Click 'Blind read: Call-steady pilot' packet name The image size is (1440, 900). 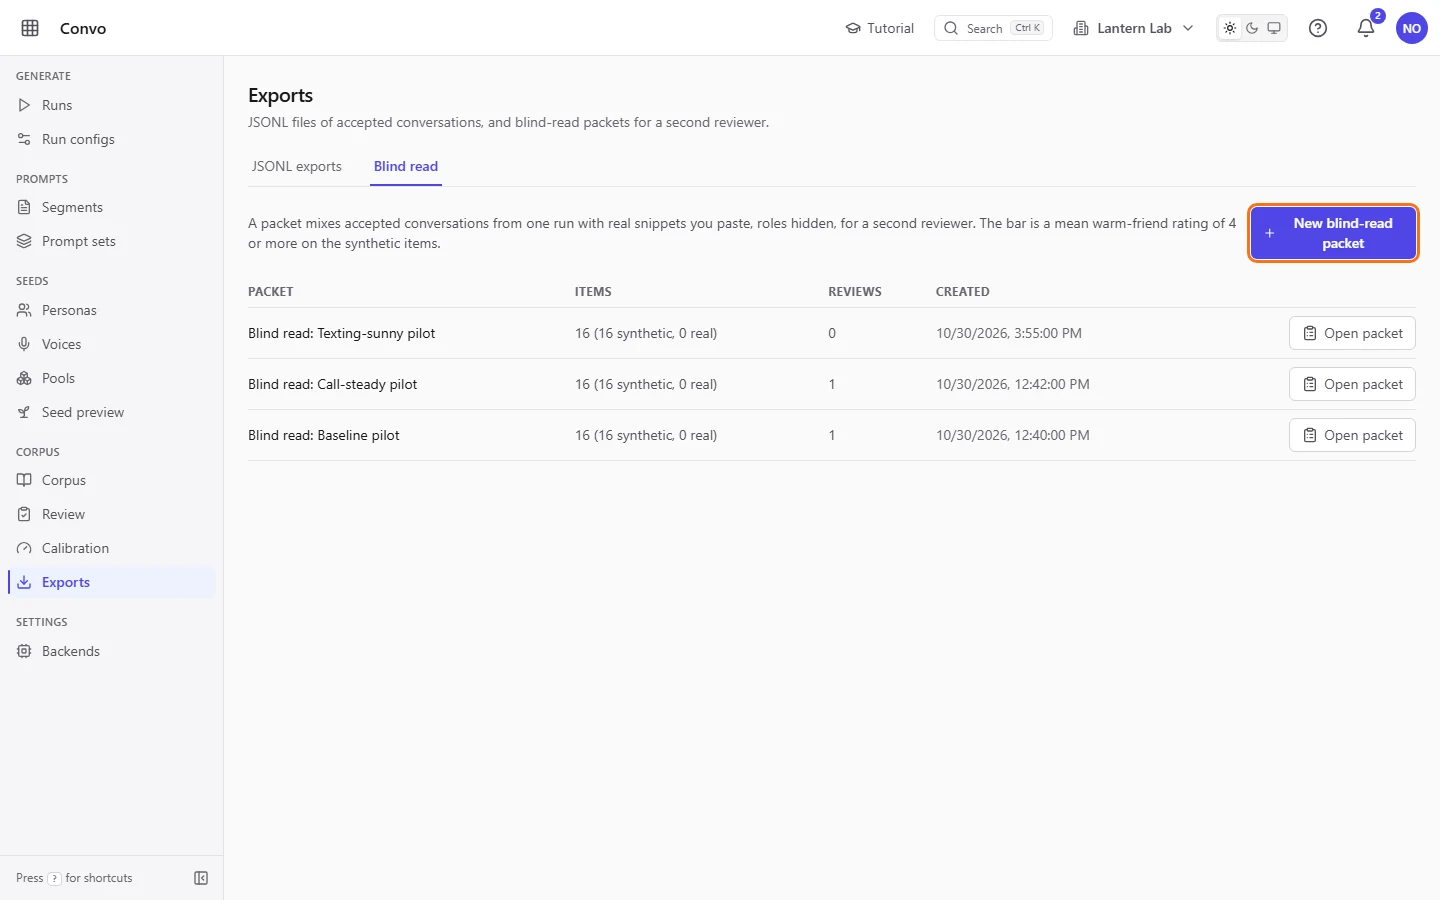333,384
